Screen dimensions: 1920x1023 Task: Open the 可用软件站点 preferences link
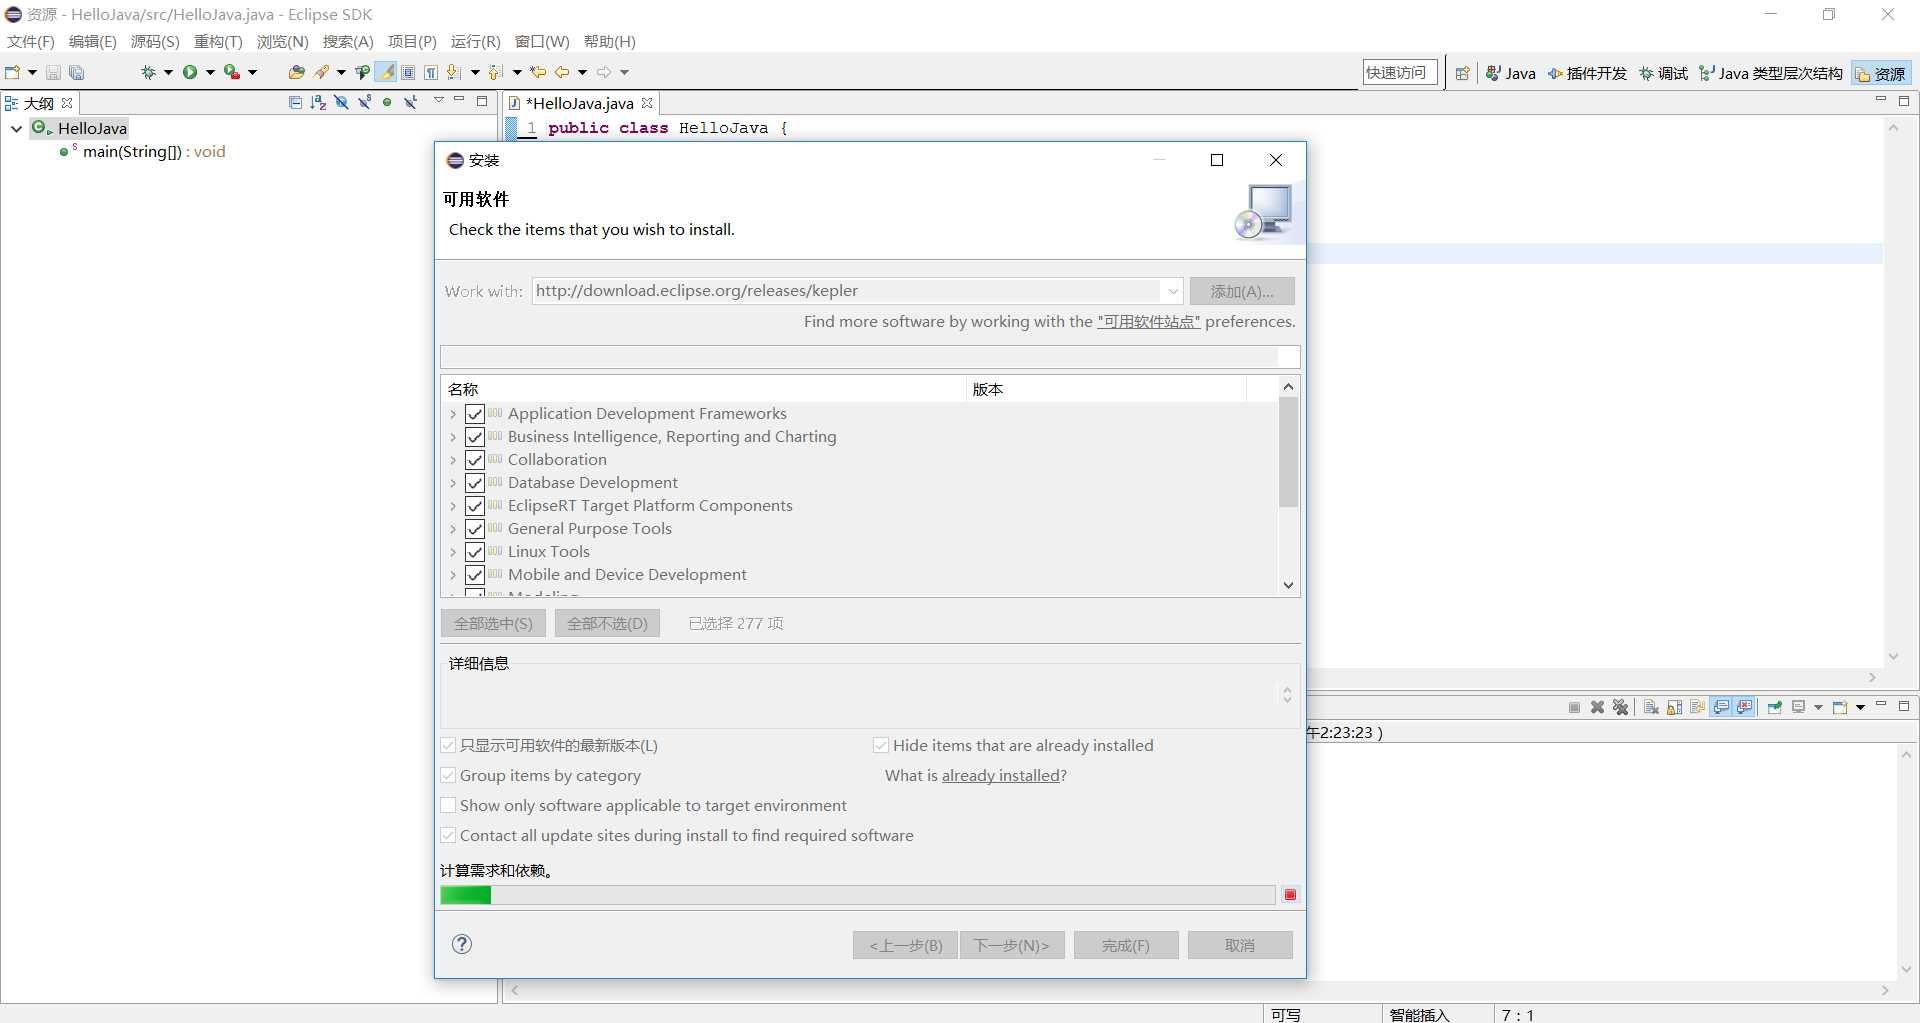pyautogui.click(x=1148, y=322)
